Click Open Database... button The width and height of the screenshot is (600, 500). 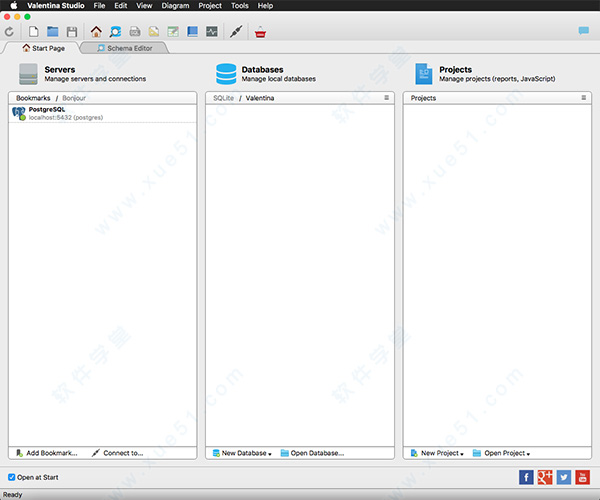pyautogui.click(x=312, y=453)
